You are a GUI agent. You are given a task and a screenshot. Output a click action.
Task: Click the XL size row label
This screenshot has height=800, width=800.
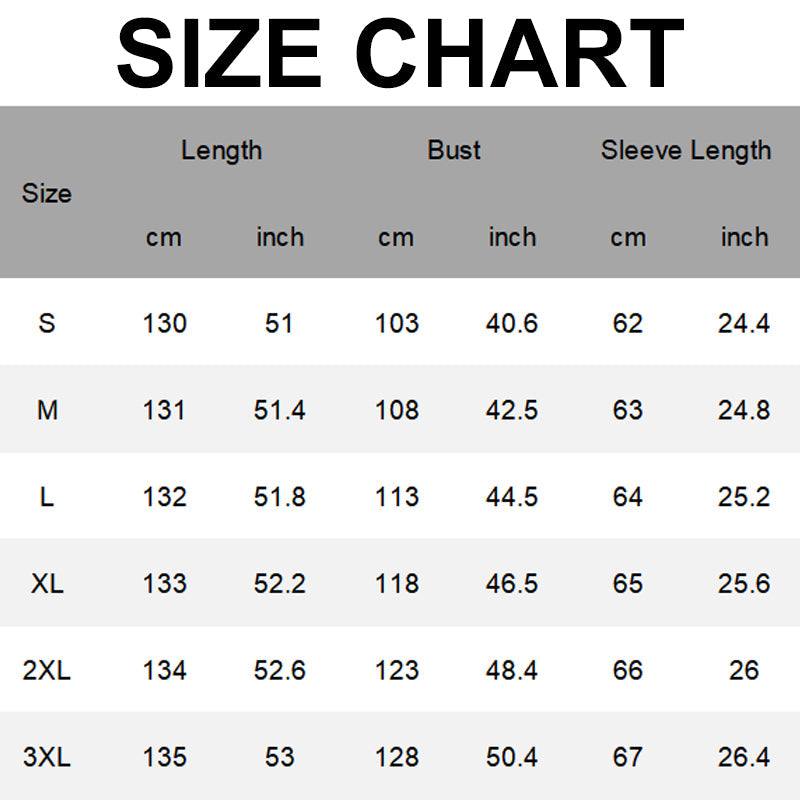coord(47,583)
